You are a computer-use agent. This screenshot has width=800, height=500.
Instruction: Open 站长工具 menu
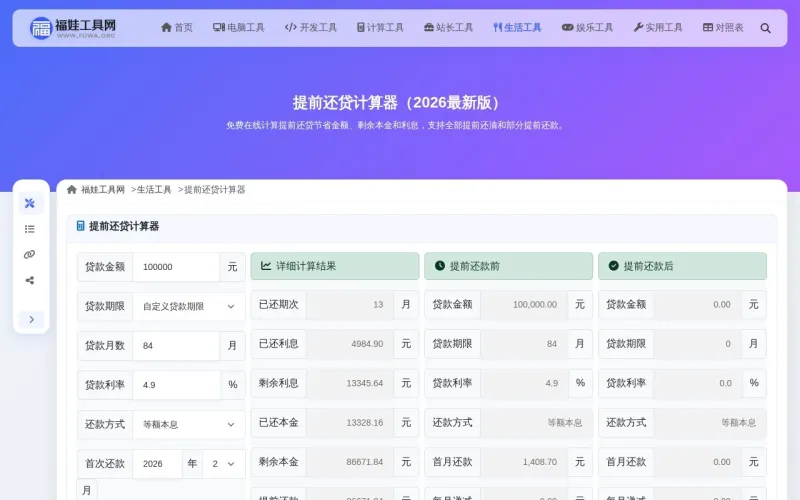tap(448, 28)
